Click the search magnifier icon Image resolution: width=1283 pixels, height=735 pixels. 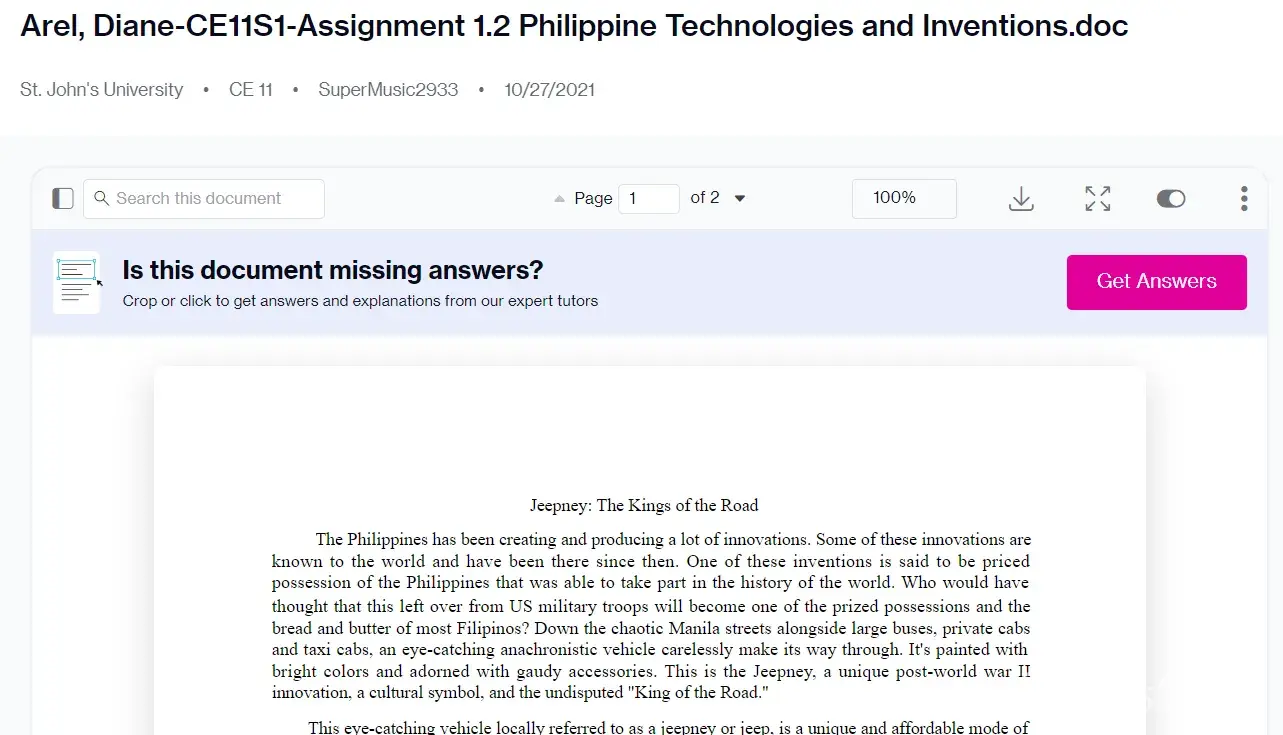coord(101,198)
